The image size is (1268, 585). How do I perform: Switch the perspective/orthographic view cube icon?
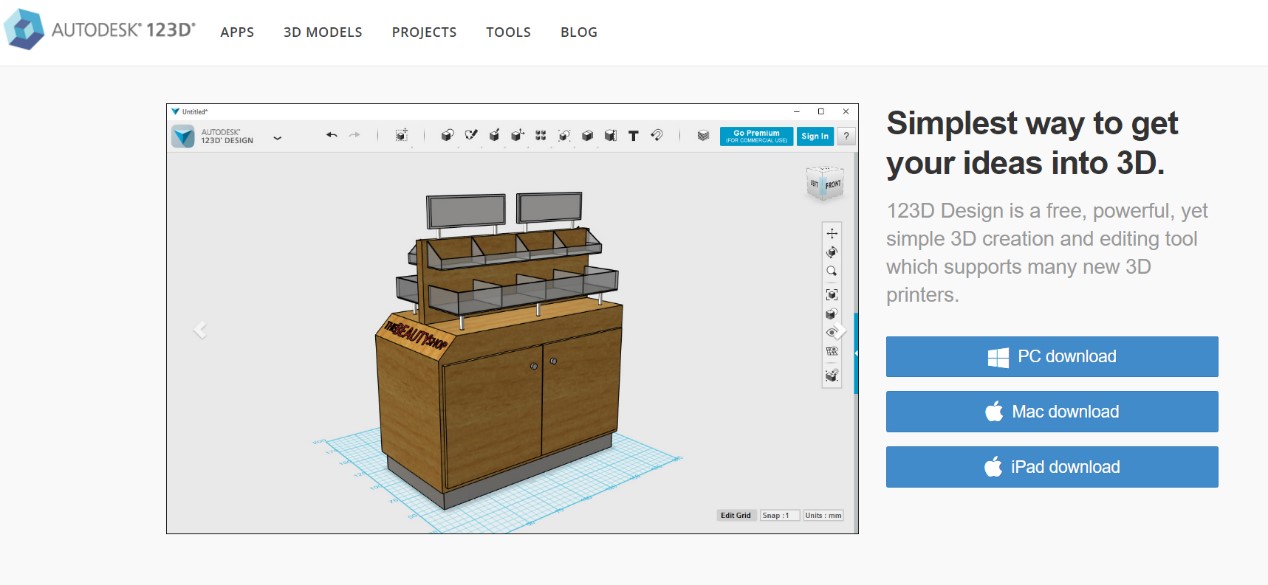point(831,314)
